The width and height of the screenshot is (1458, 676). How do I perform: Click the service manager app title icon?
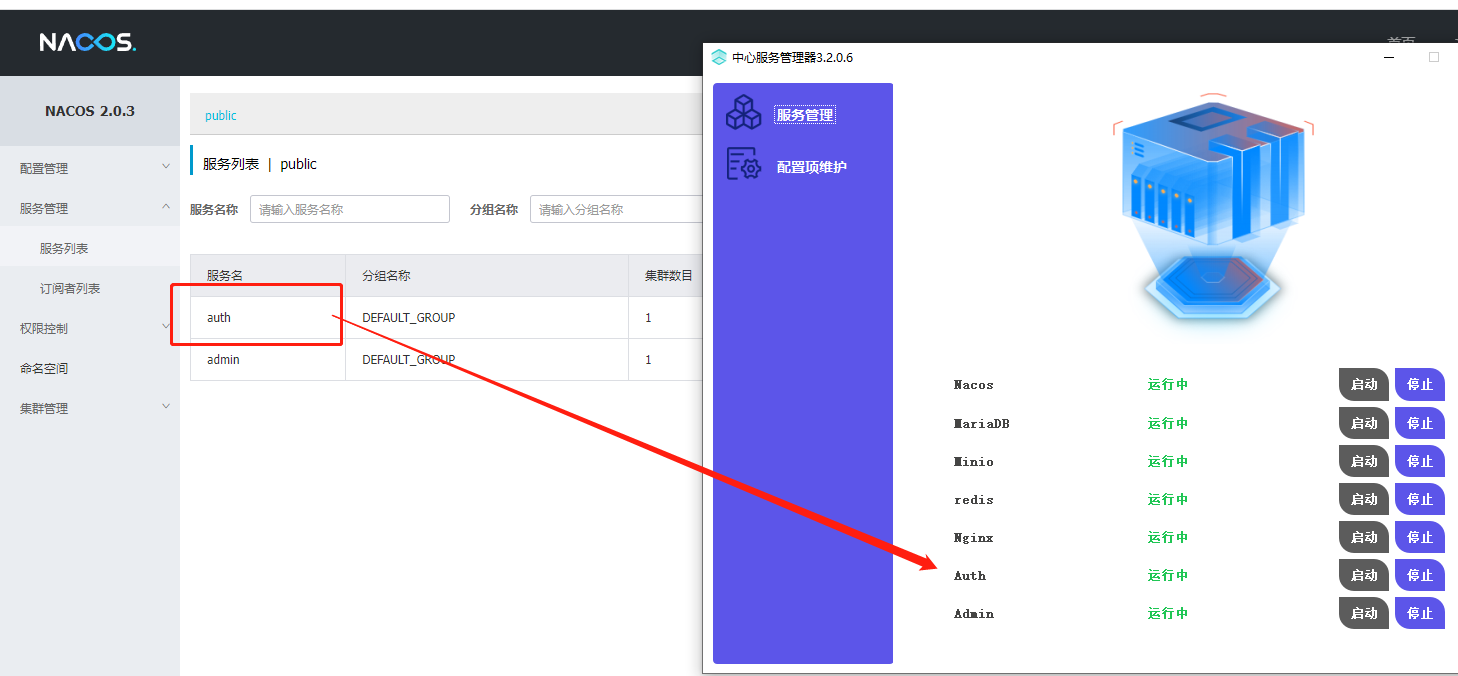(719, 58)
